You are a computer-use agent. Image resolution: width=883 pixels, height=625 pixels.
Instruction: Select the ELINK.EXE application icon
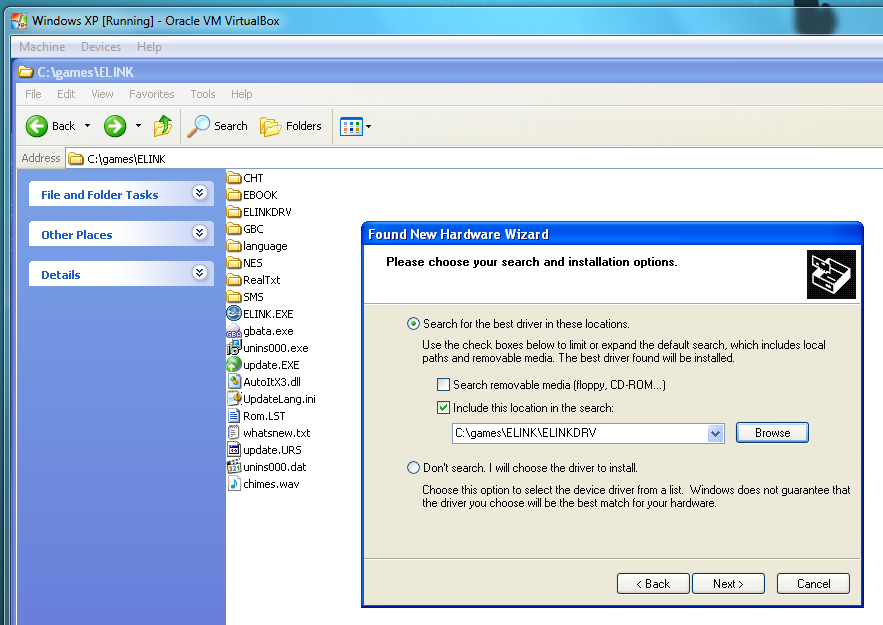234,313
